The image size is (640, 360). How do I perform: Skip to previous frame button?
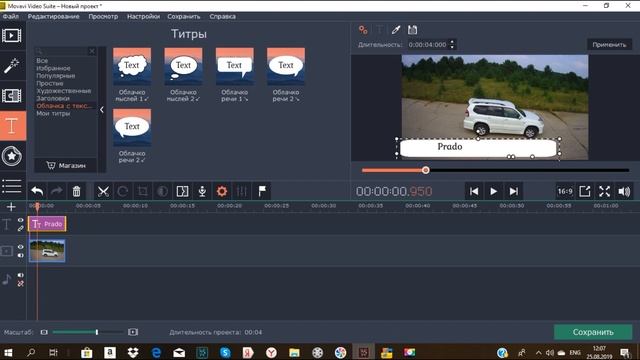pos(473,191)
